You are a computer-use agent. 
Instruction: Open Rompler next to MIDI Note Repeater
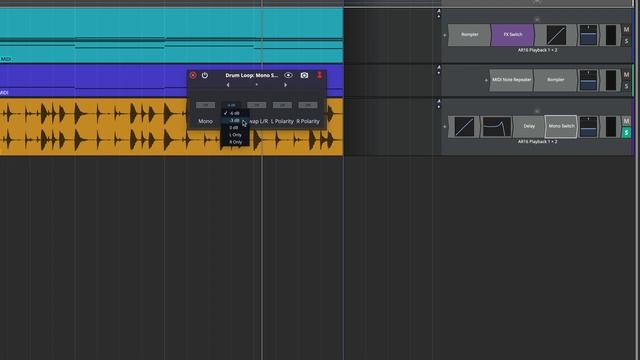coord(556,80)
